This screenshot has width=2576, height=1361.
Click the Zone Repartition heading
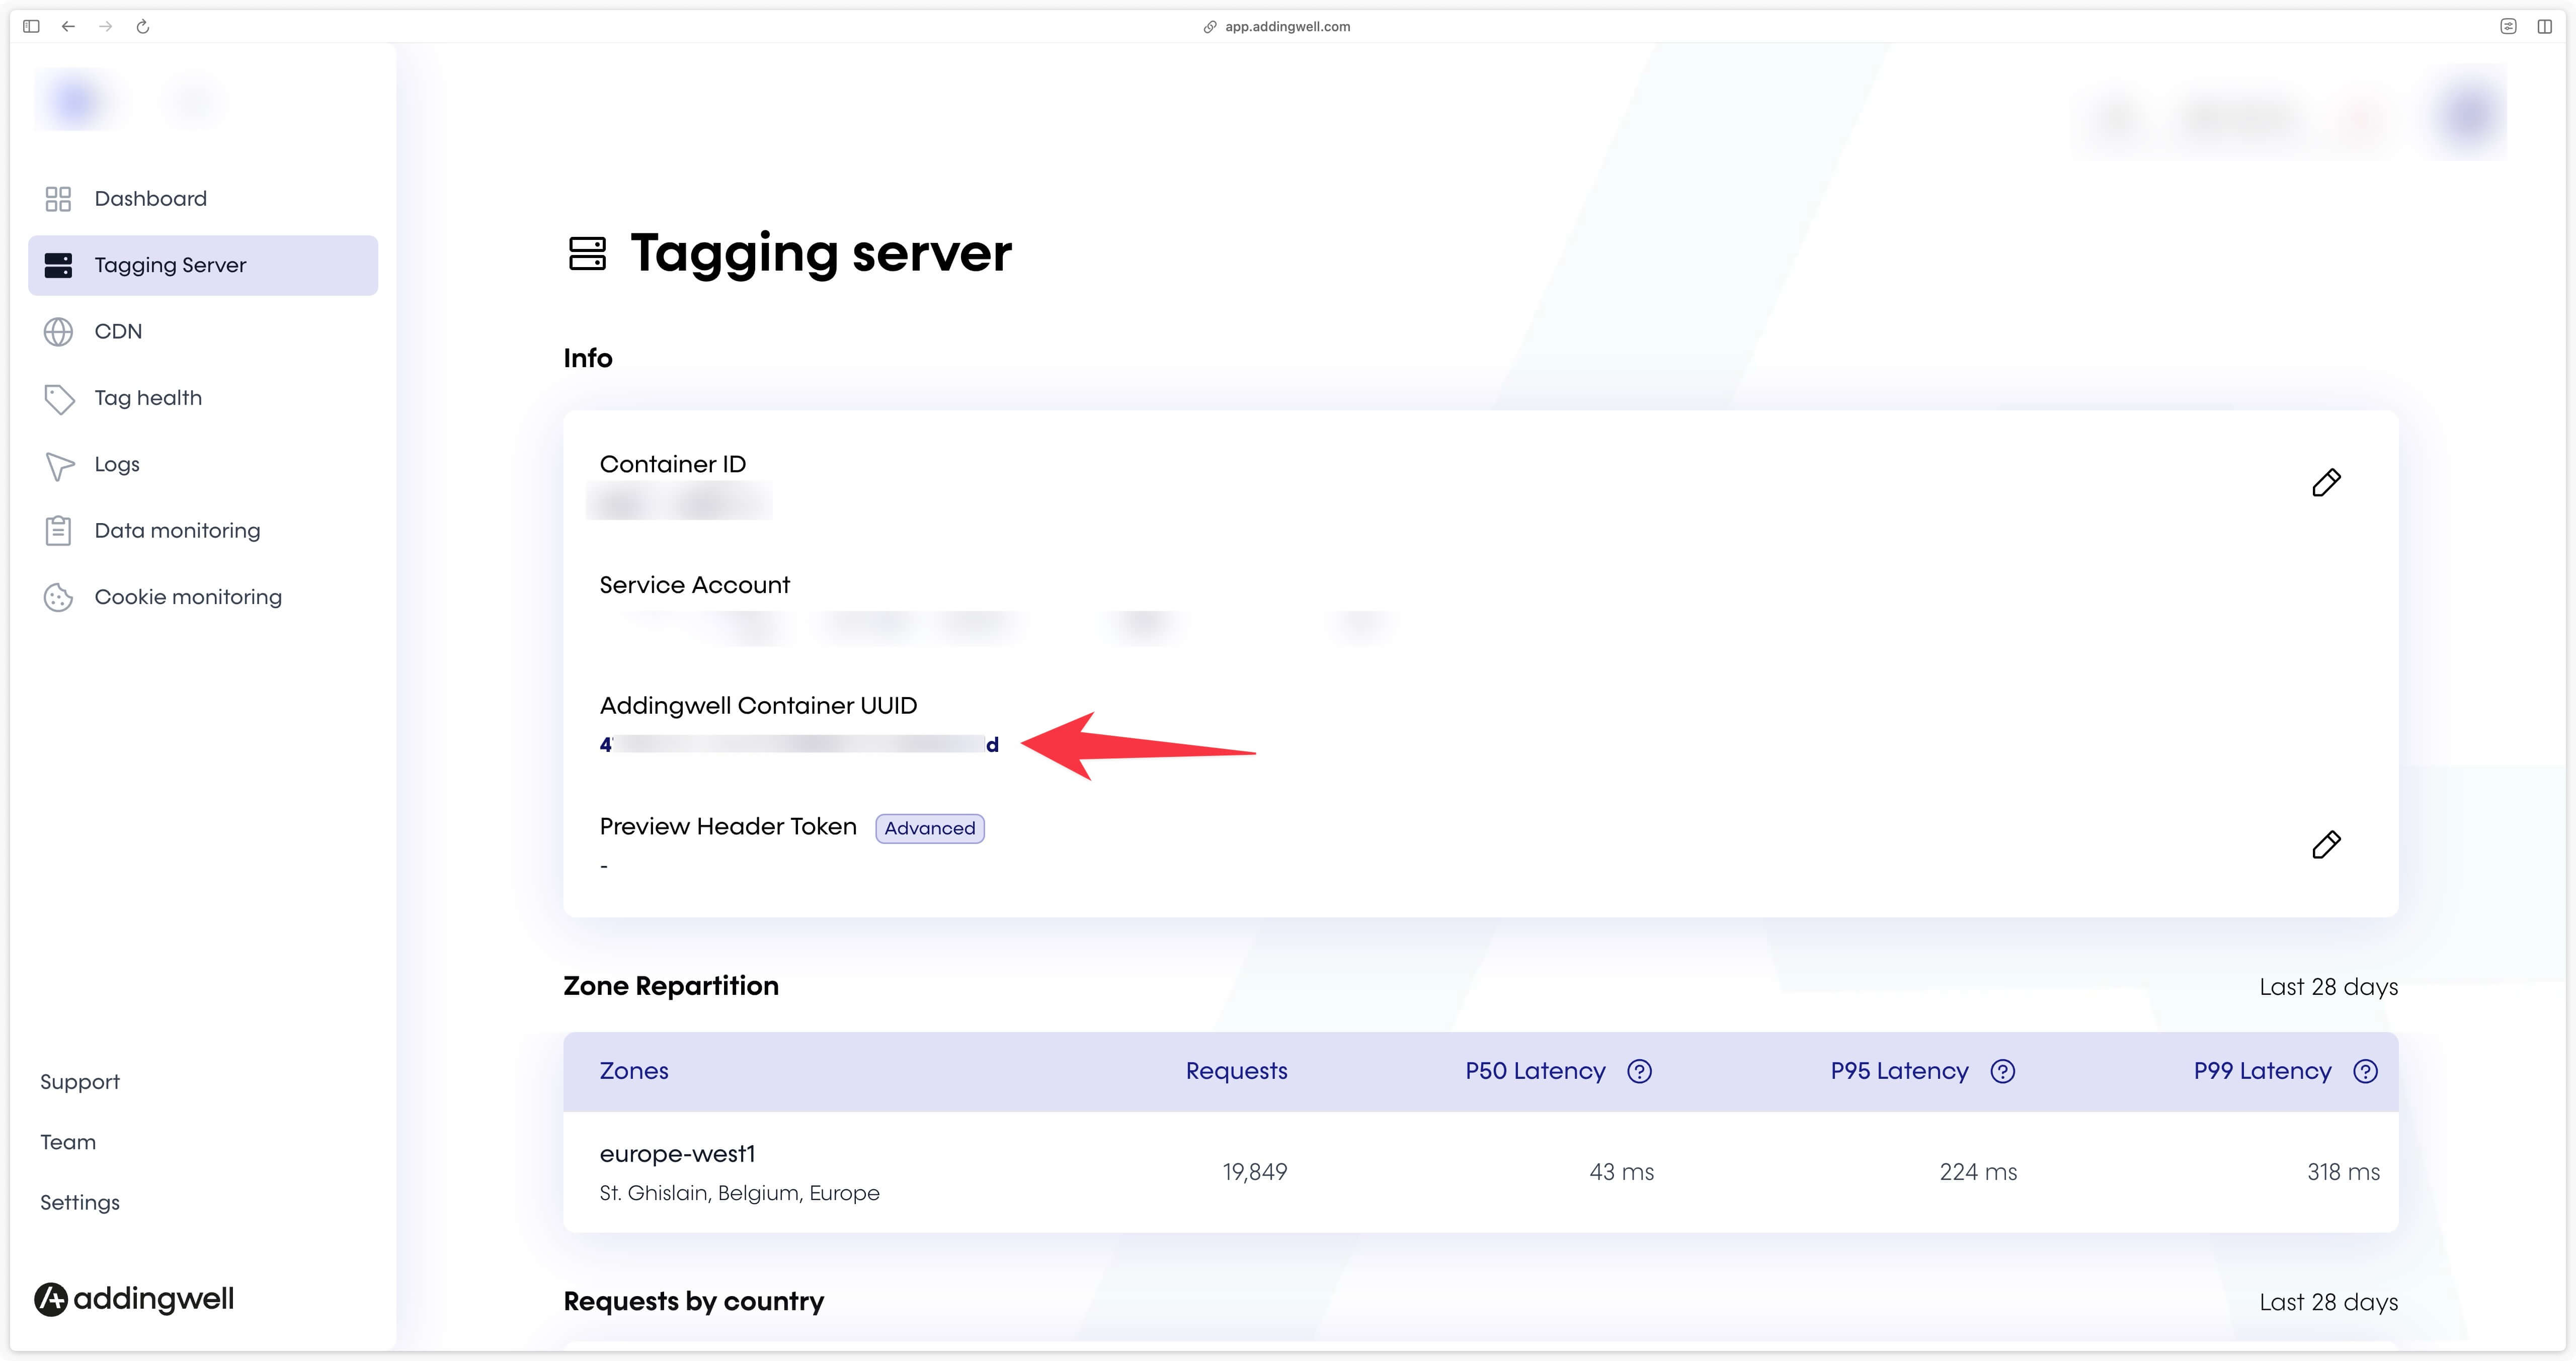tap(671, 986)
